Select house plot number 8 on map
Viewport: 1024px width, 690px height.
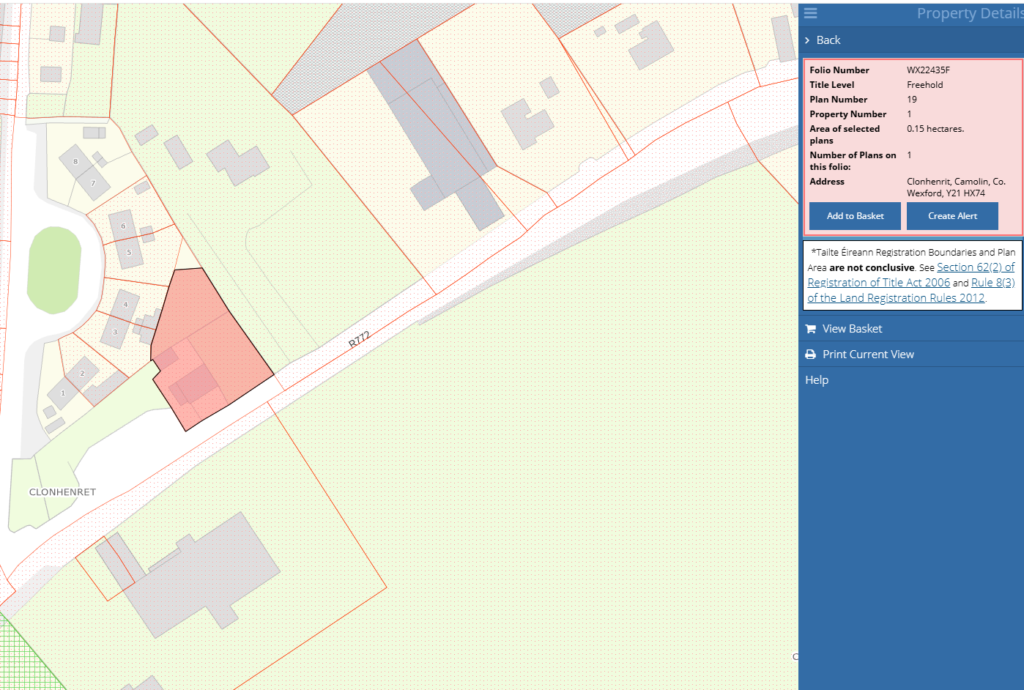pyautogui.click(x=75, y=159)
